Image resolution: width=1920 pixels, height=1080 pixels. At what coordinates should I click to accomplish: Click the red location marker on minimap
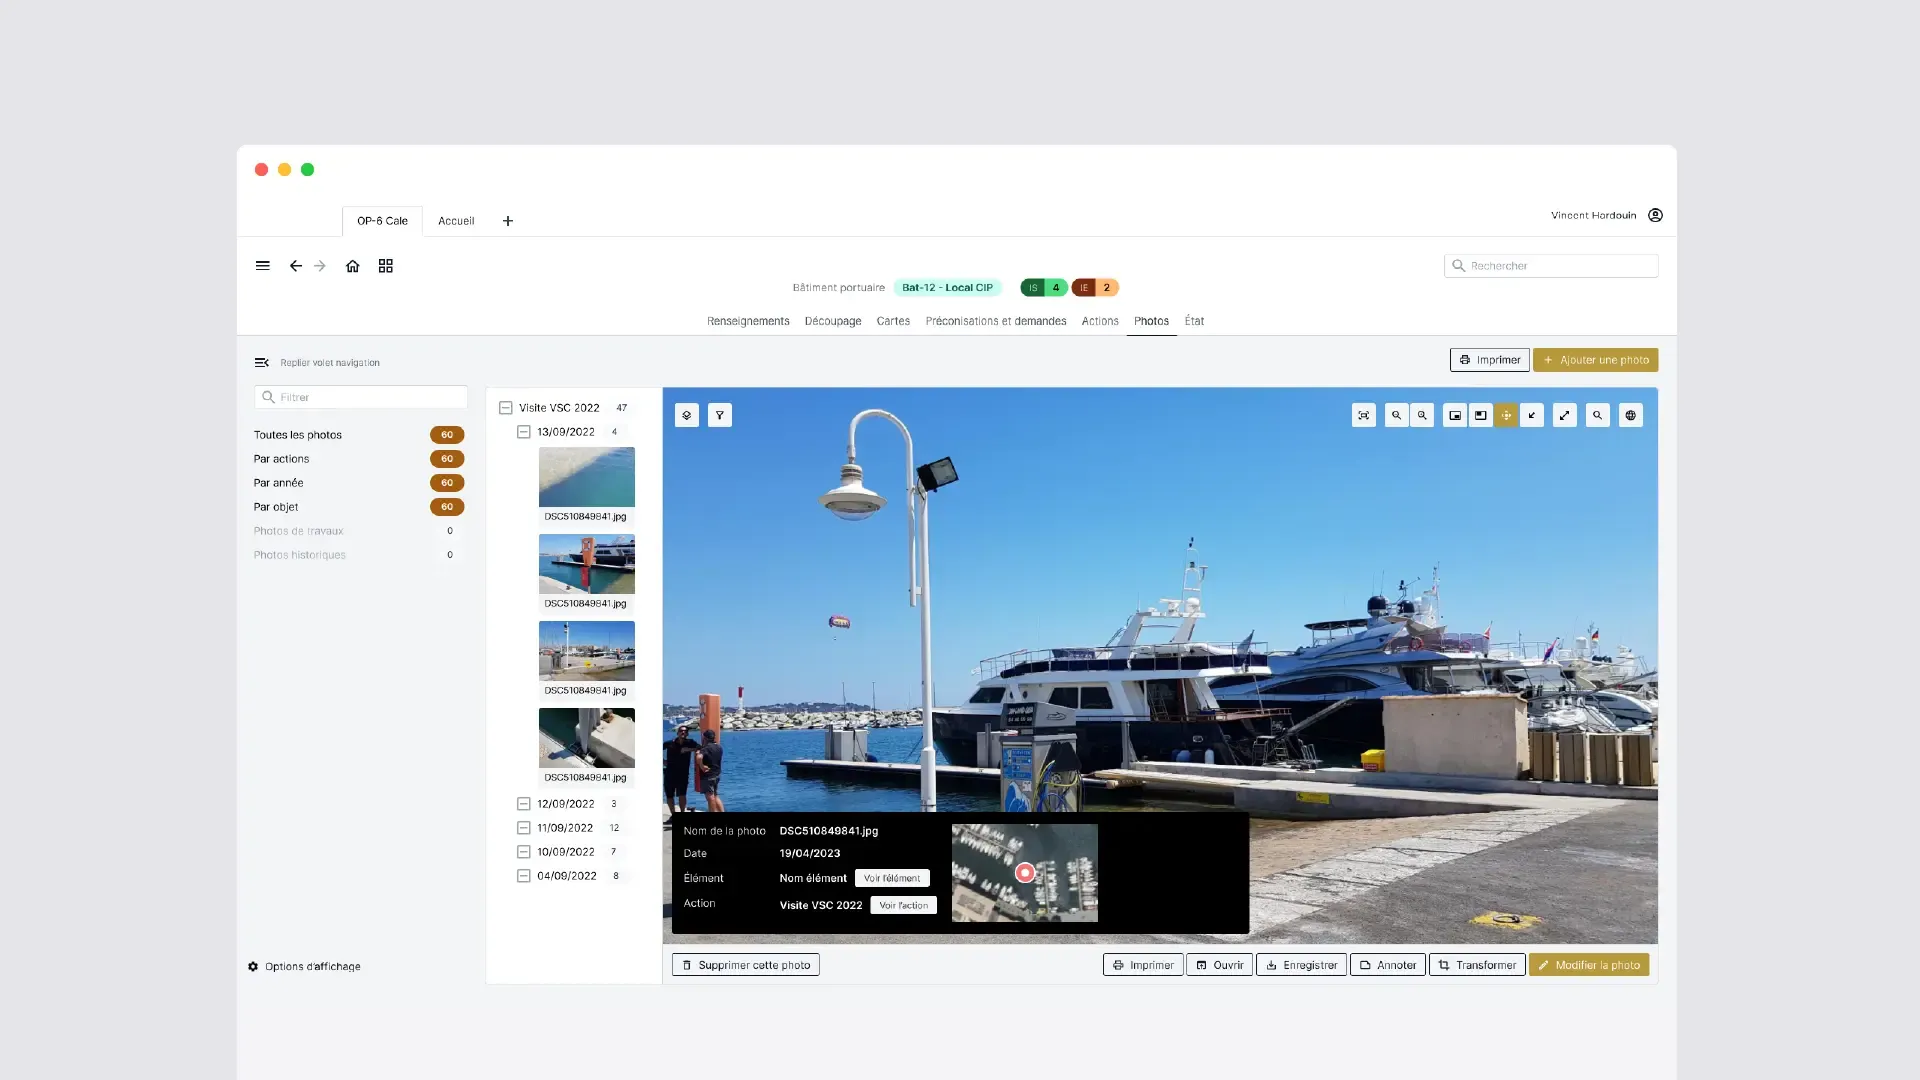pyautogui.click(x=1025, y=873)
